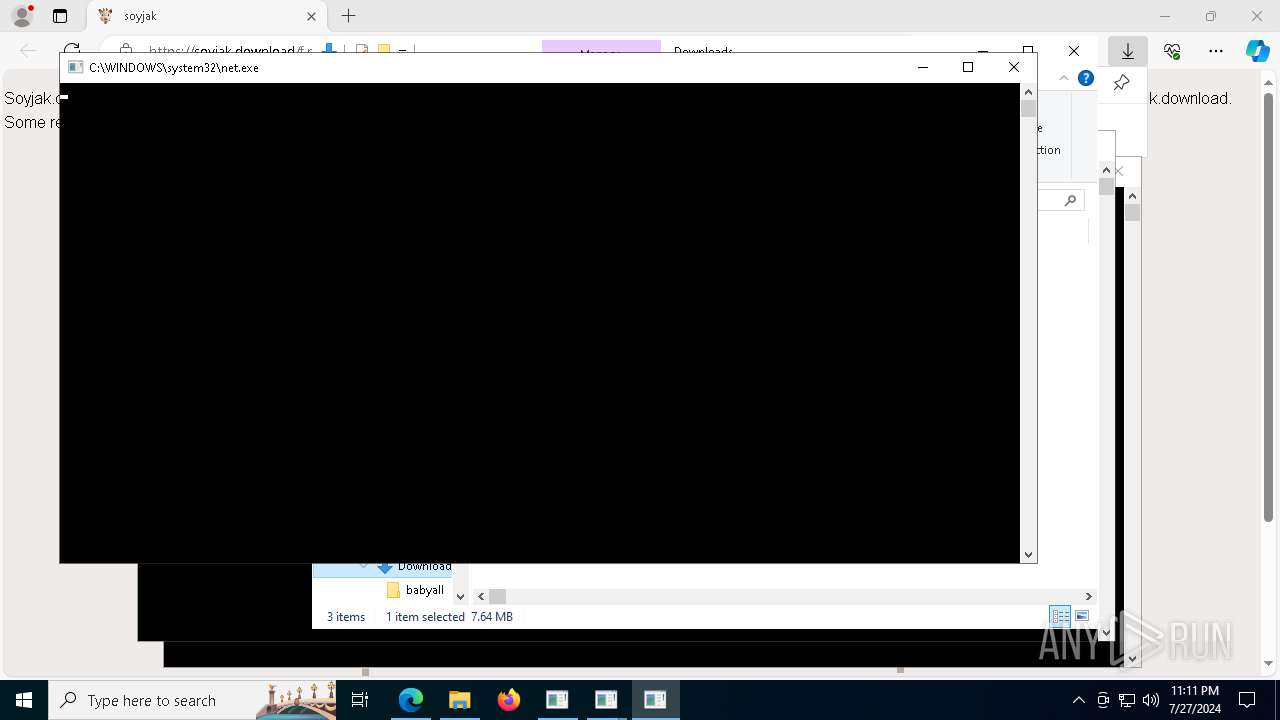Image resolution: width=1280 pixels, height=720 pixels.
Task: Open Edge Settings and more menu
Action: [1216, 51]
